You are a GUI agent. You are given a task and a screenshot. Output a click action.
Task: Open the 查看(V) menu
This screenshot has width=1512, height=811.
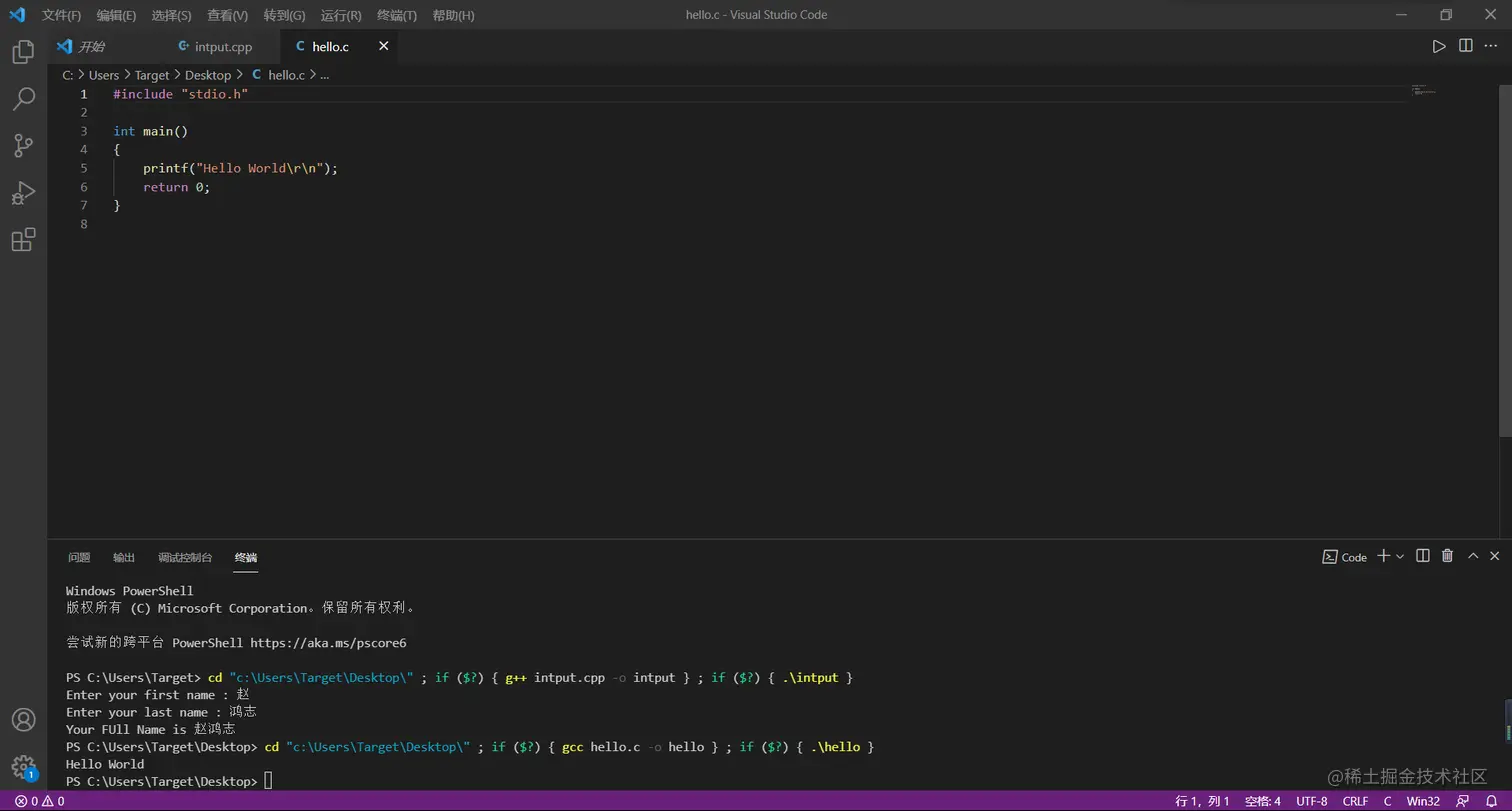pos(227,15)
